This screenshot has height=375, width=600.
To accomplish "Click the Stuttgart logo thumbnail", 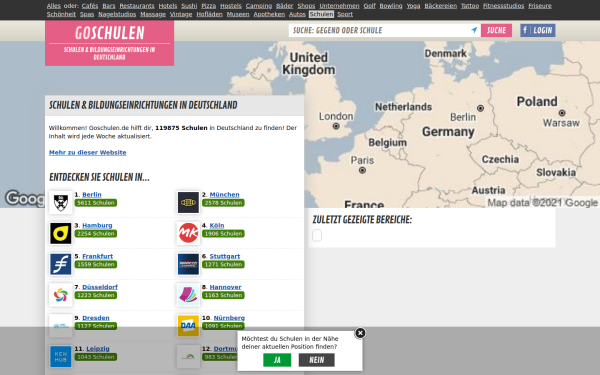I will 188,264.
